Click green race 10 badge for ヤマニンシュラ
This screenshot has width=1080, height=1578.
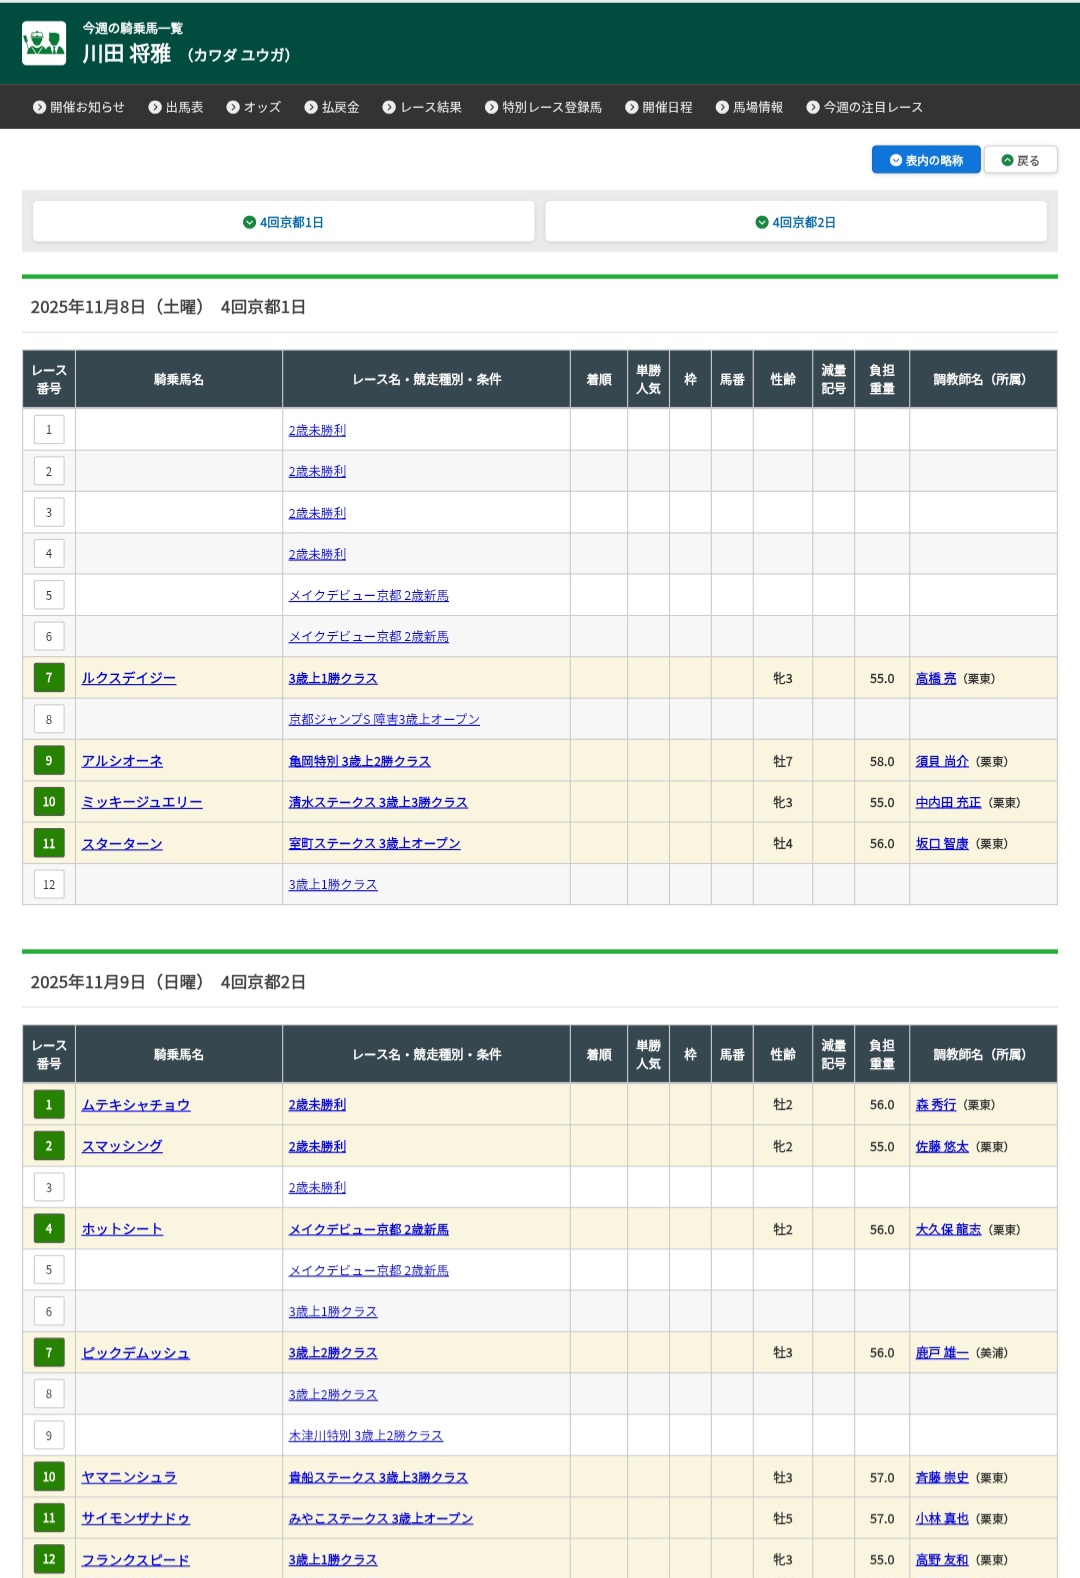coord(49,1477)
